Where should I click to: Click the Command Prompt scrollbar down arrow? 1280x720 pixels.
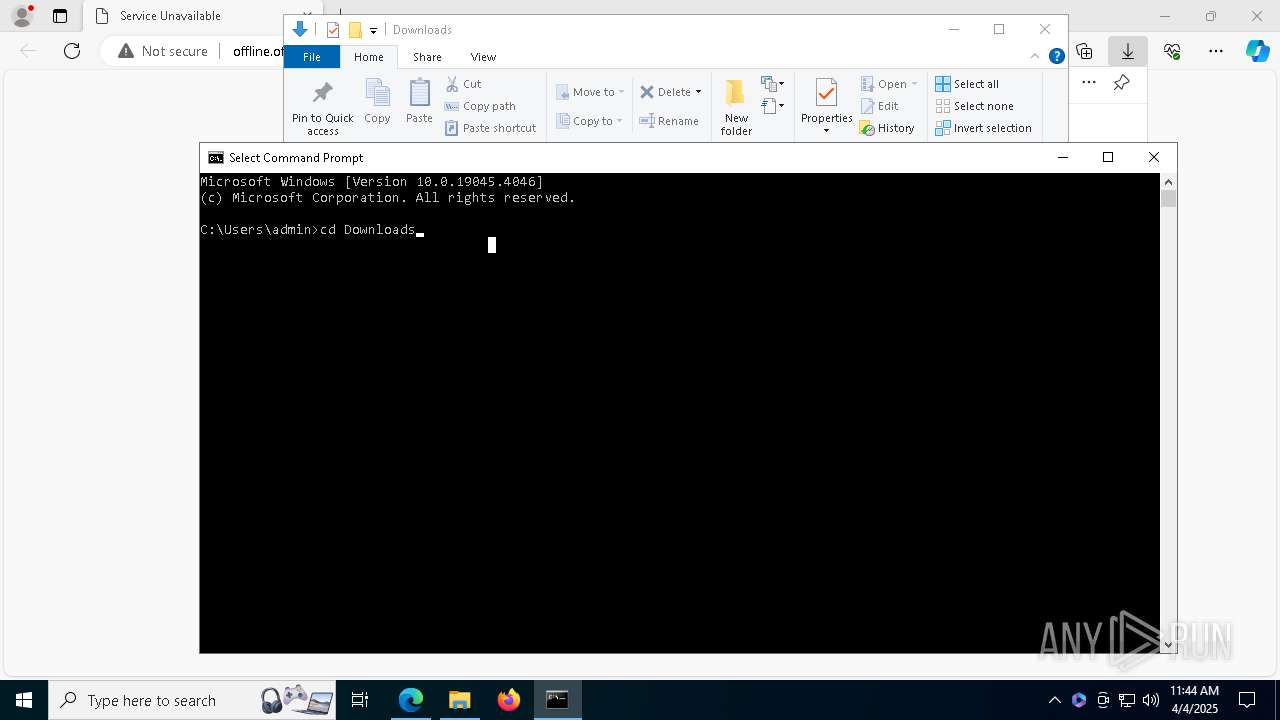(x=1168, y=645)
